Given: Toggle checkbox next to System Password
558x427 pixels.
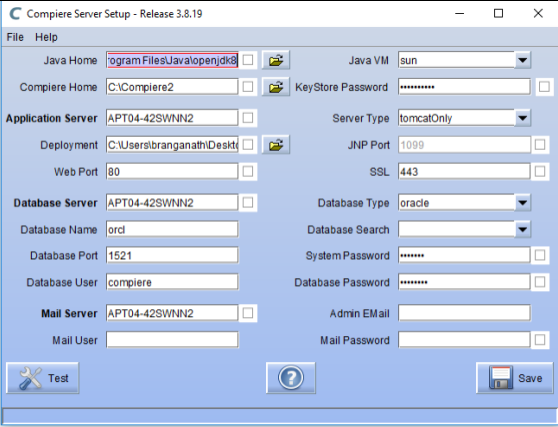Looking at the screenshot, I should point(540,255).
